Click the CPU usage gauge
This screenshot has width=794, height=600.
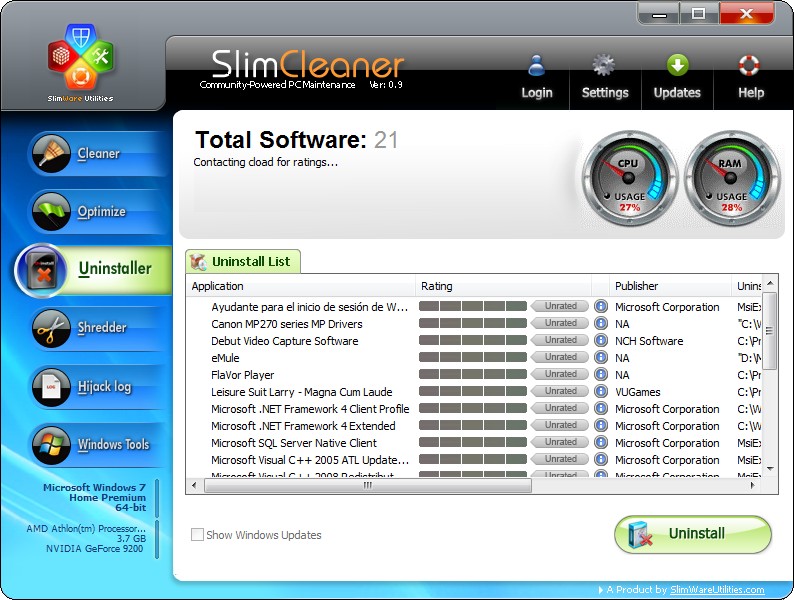(629, 178)
